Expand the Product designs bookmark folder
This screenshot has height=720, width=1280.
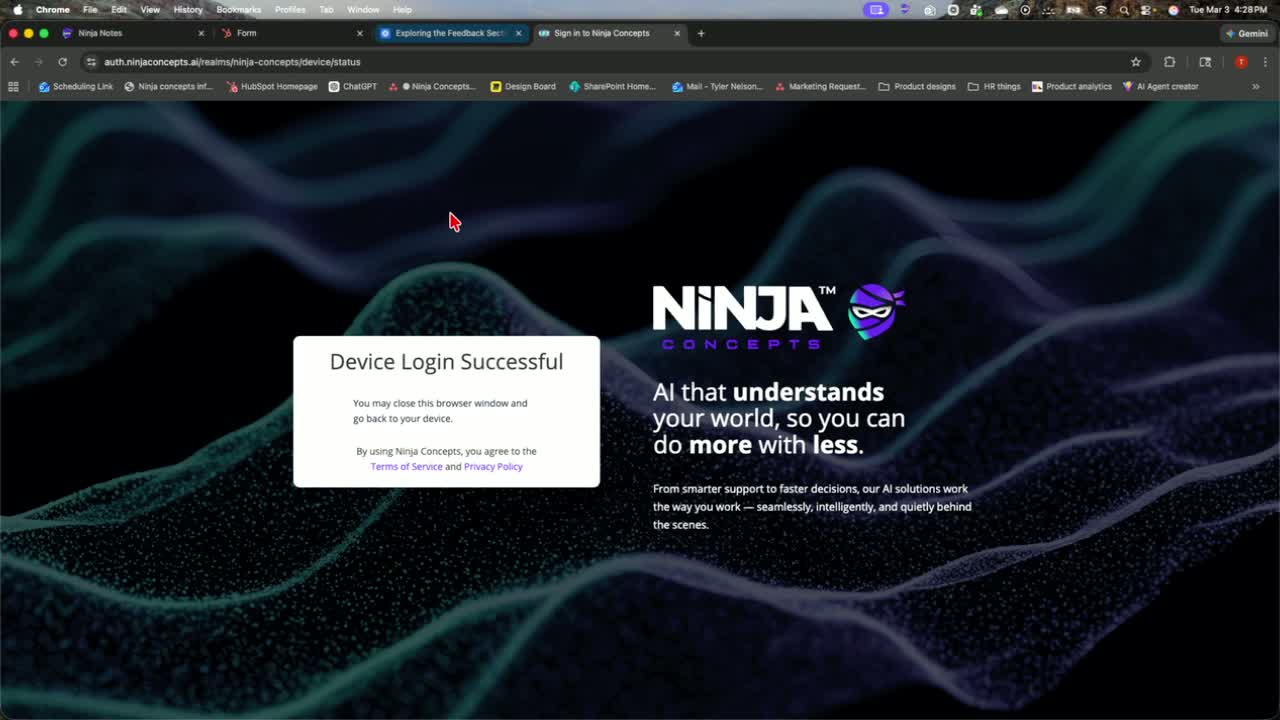(x=917, y=87)
